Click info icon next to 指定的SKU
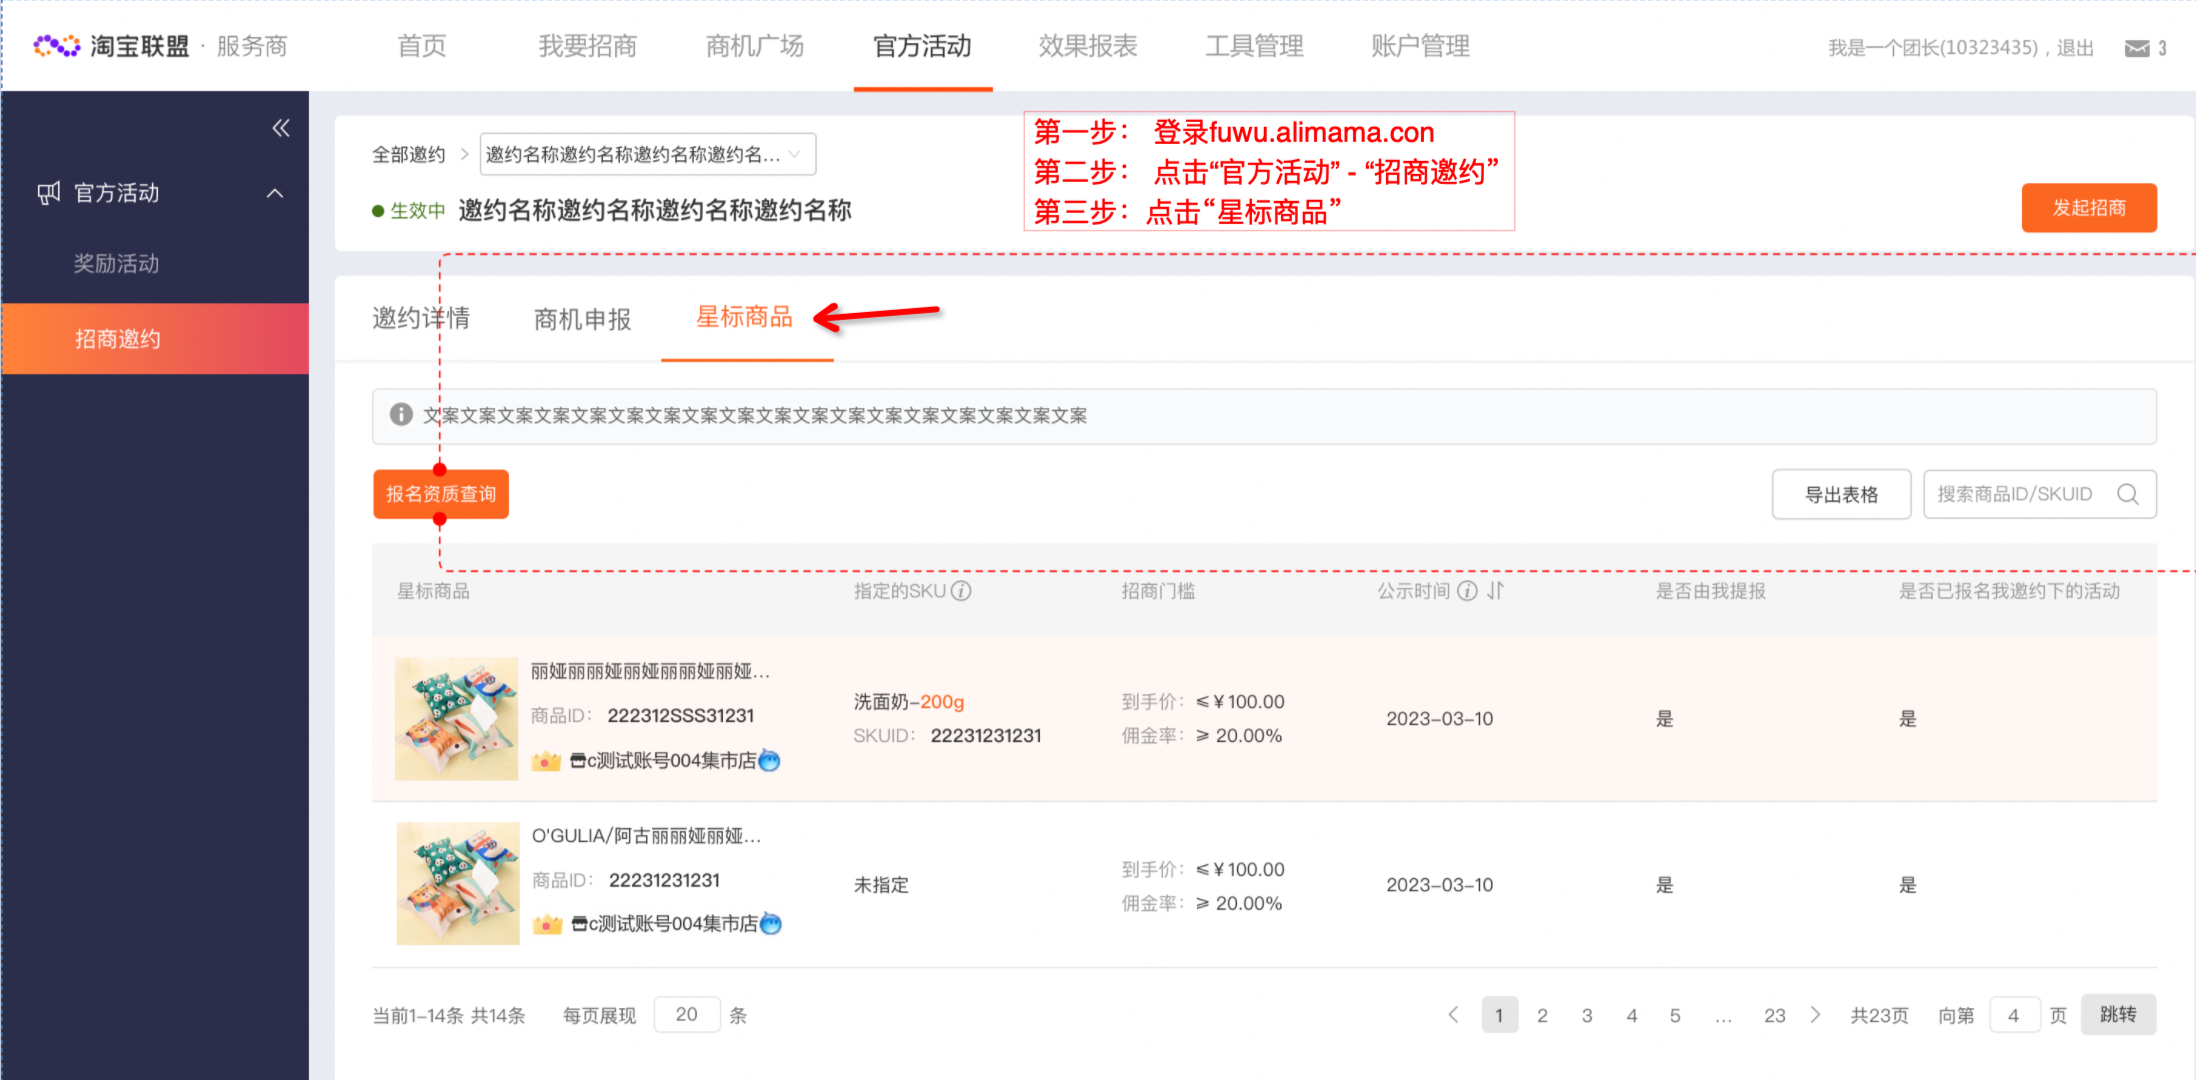The width and height of the screenshot is (2196, 1080). [961, 591]
